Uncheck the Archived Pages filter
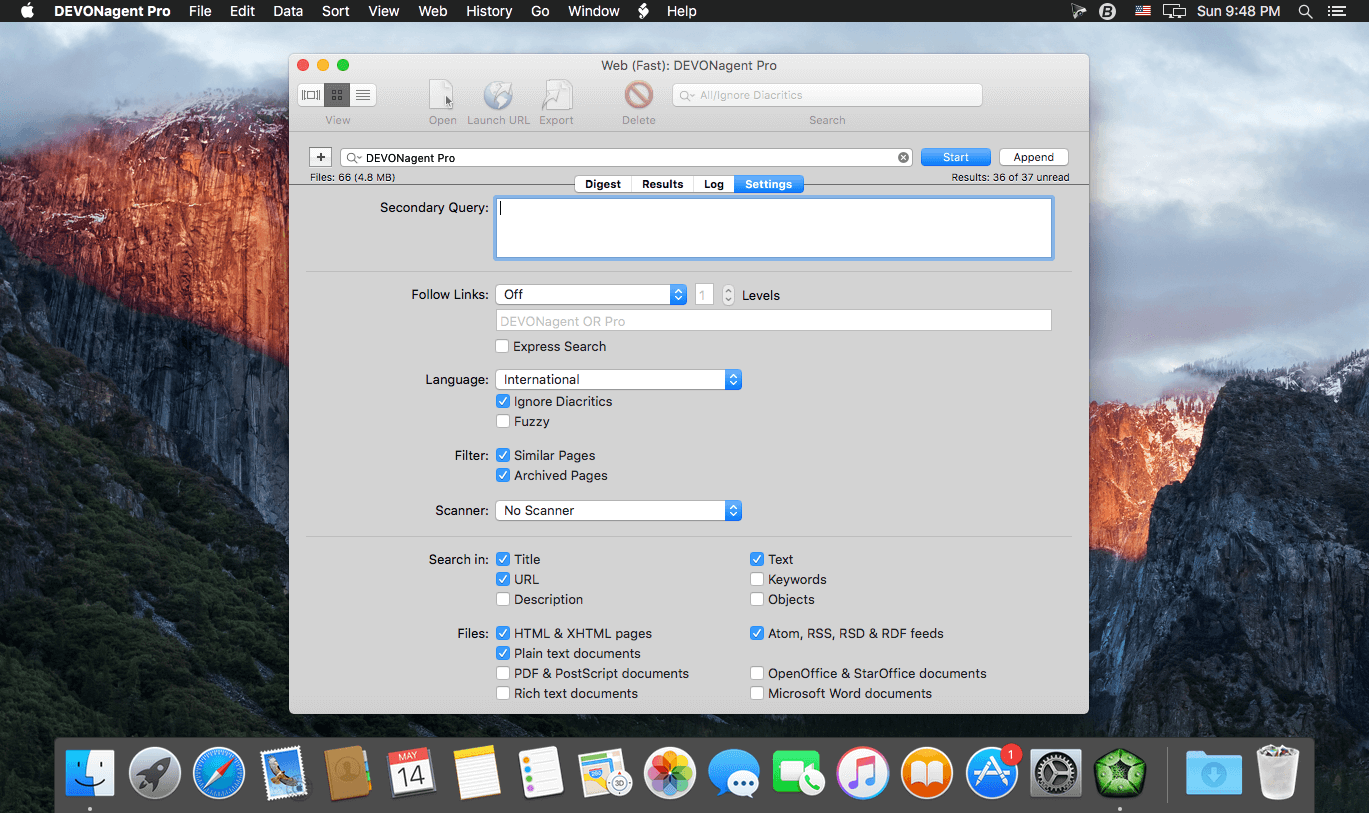 click(x=503, y=476)
